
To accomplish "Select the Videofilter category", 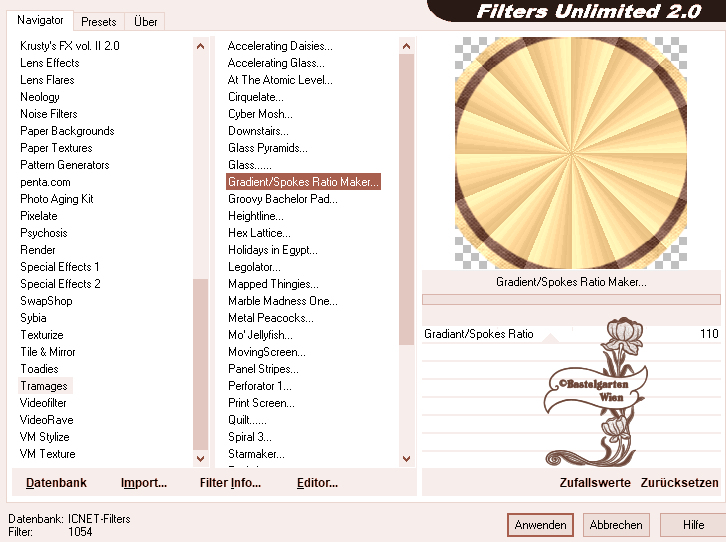I will pyautogui.click(x=43, y=403).
